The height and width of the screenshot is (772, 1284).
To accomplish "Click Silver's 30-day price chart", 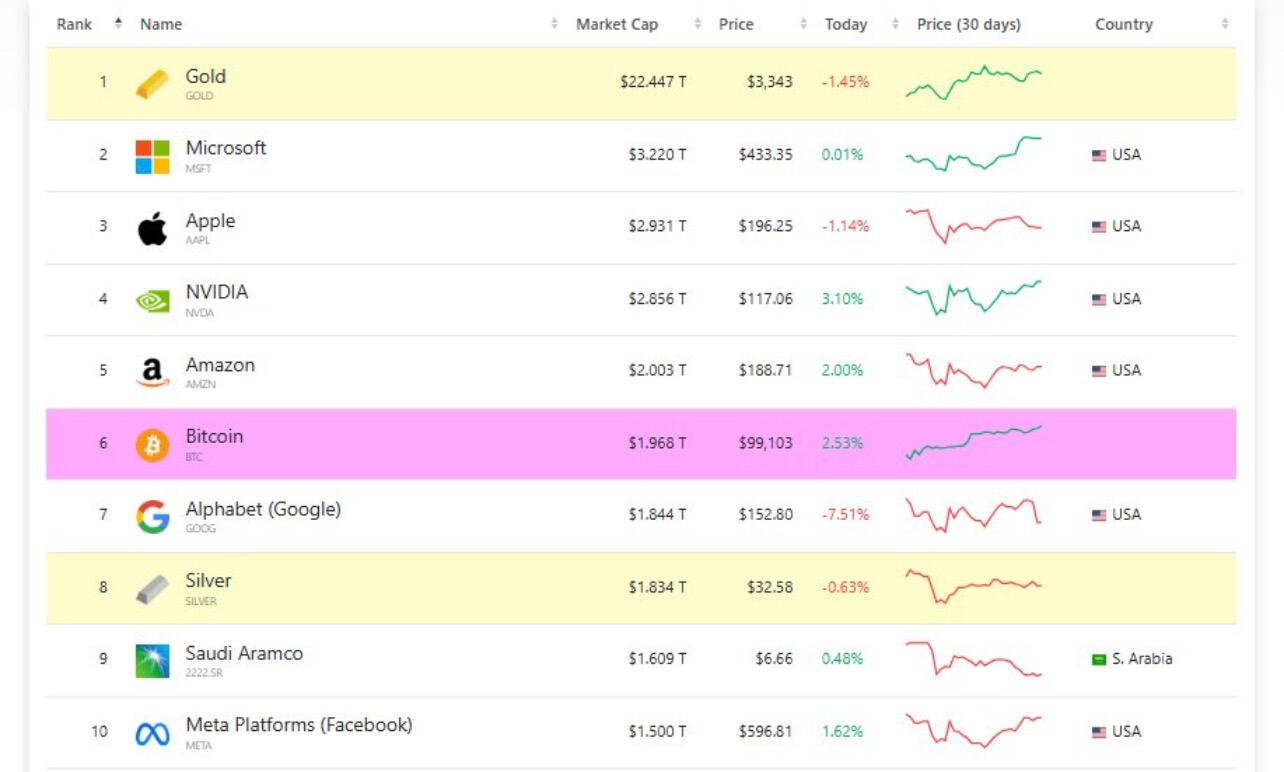I will click(974, 586).
